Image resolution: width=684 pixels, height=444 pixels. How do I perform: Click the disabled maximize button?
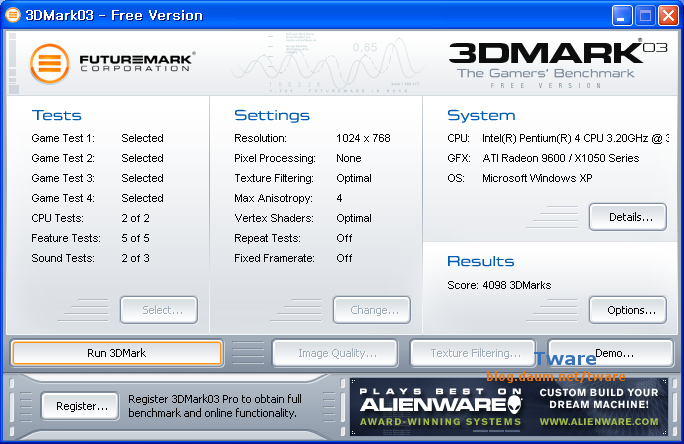645,16
